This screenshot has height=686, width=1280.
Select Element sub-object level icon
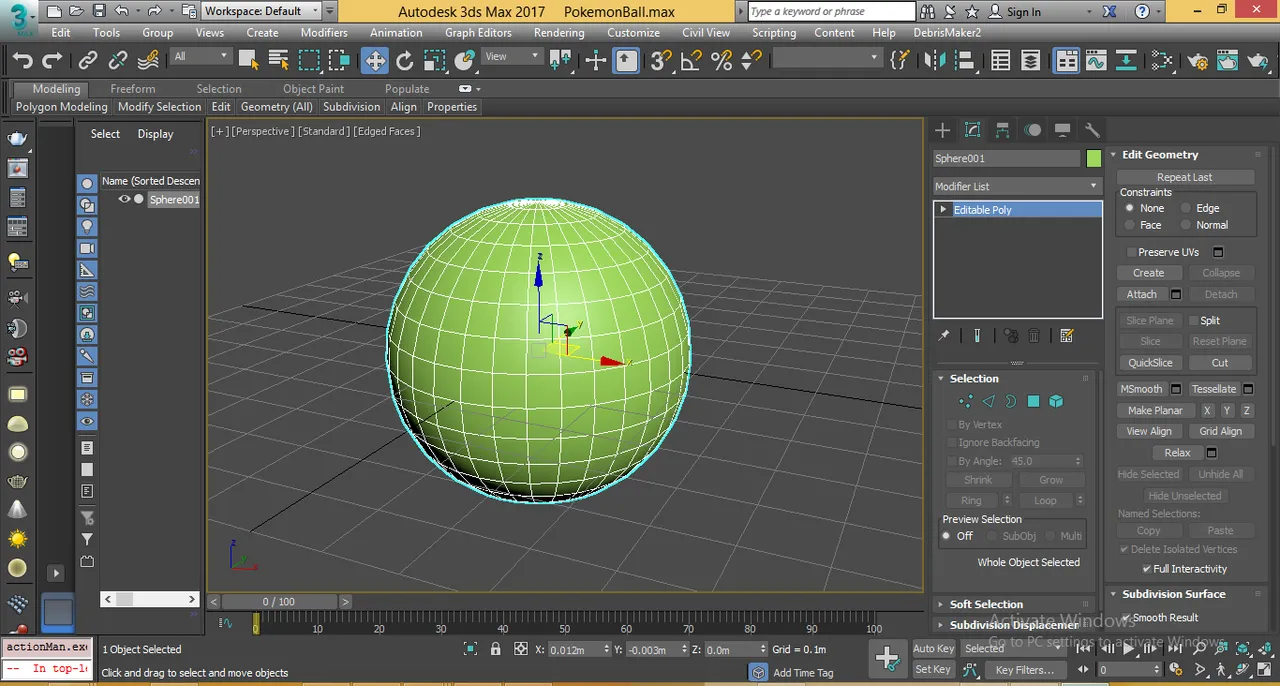click(x=1056, y=401)
